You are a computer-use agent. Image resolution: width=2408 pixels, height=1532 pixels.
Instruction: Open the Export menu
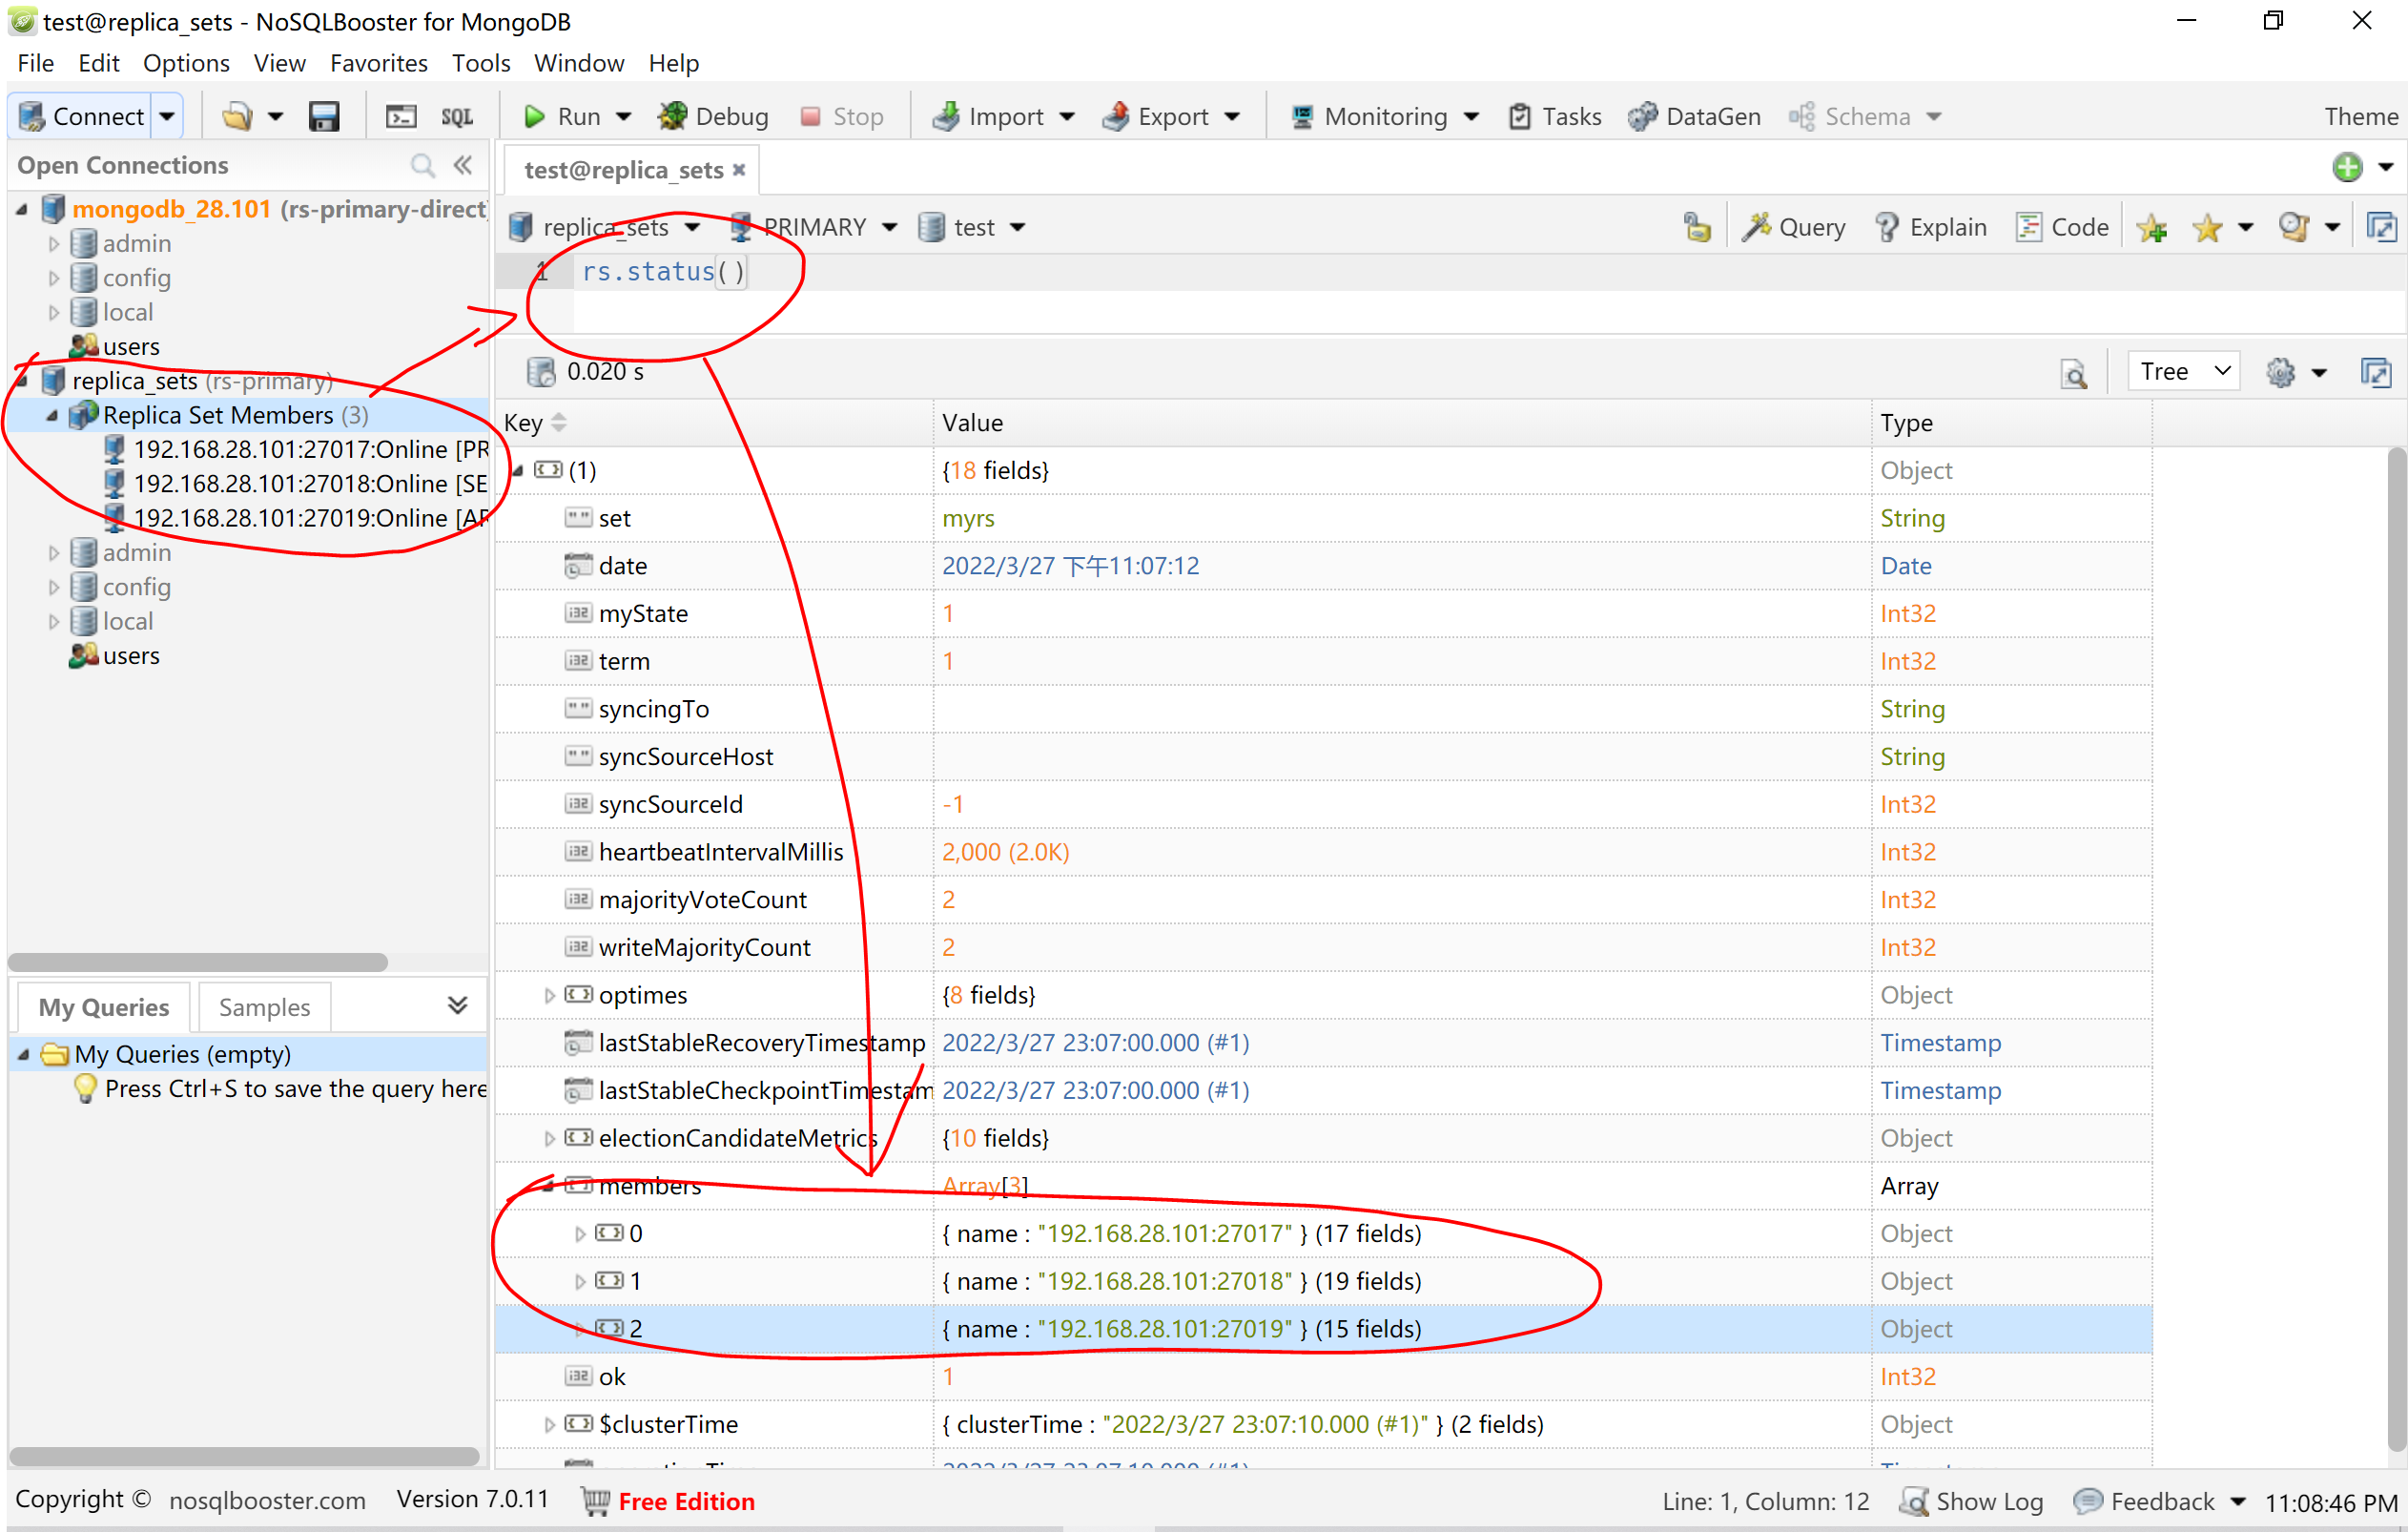[x=1171, y=116]
